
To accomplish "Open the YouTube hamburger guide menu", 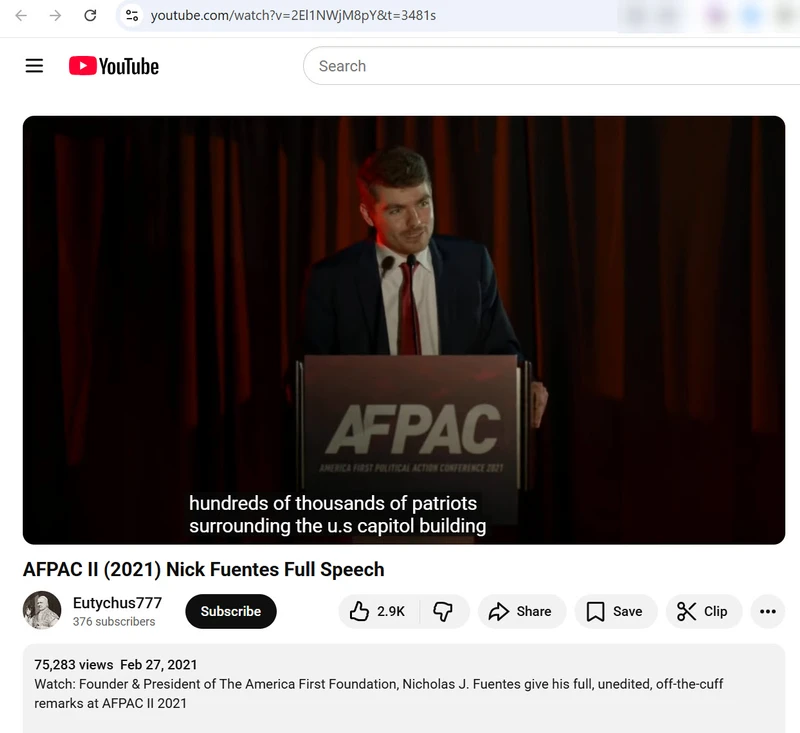I will click(34, 66).
